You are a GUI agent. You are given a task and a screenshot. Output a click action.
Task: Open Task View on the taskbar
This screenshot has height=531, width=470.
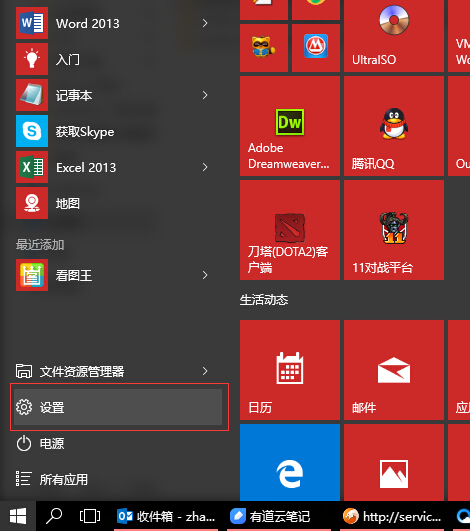click(x=90, y=516)
